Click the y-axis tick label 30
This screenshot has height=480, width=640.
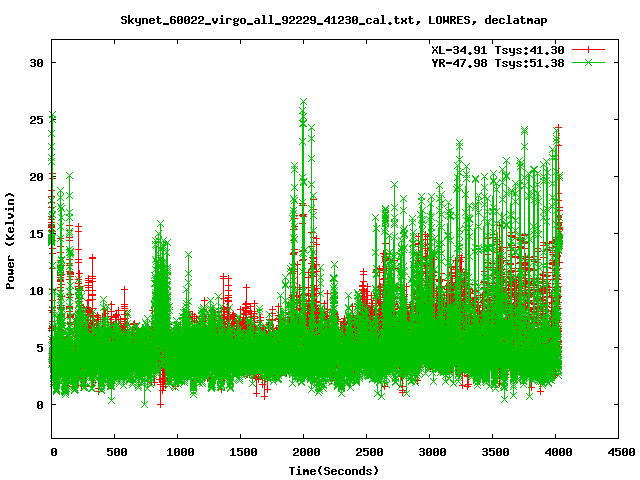[x=36, y=63]
